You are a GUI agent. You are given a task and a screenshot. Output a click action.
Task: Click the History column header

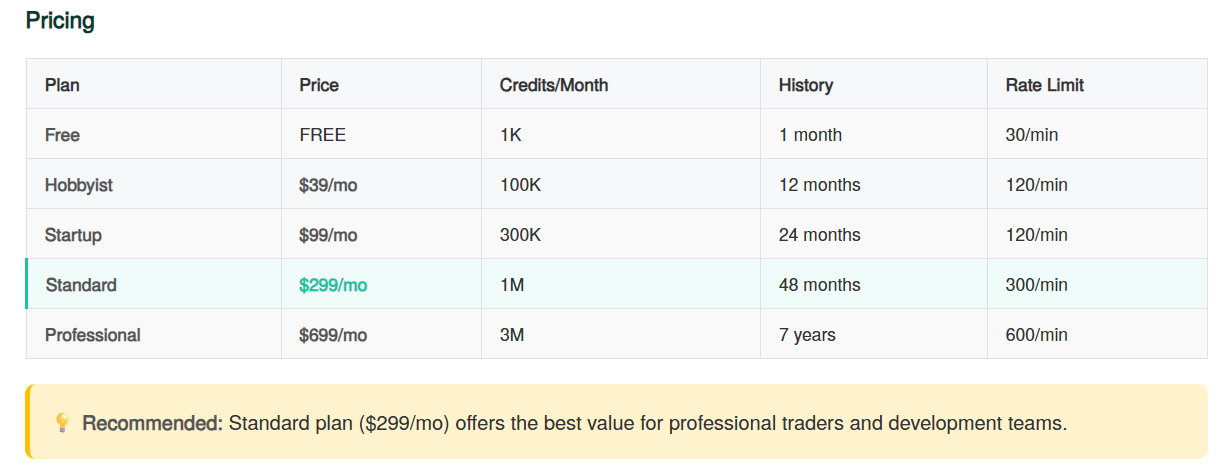[805, 85]
